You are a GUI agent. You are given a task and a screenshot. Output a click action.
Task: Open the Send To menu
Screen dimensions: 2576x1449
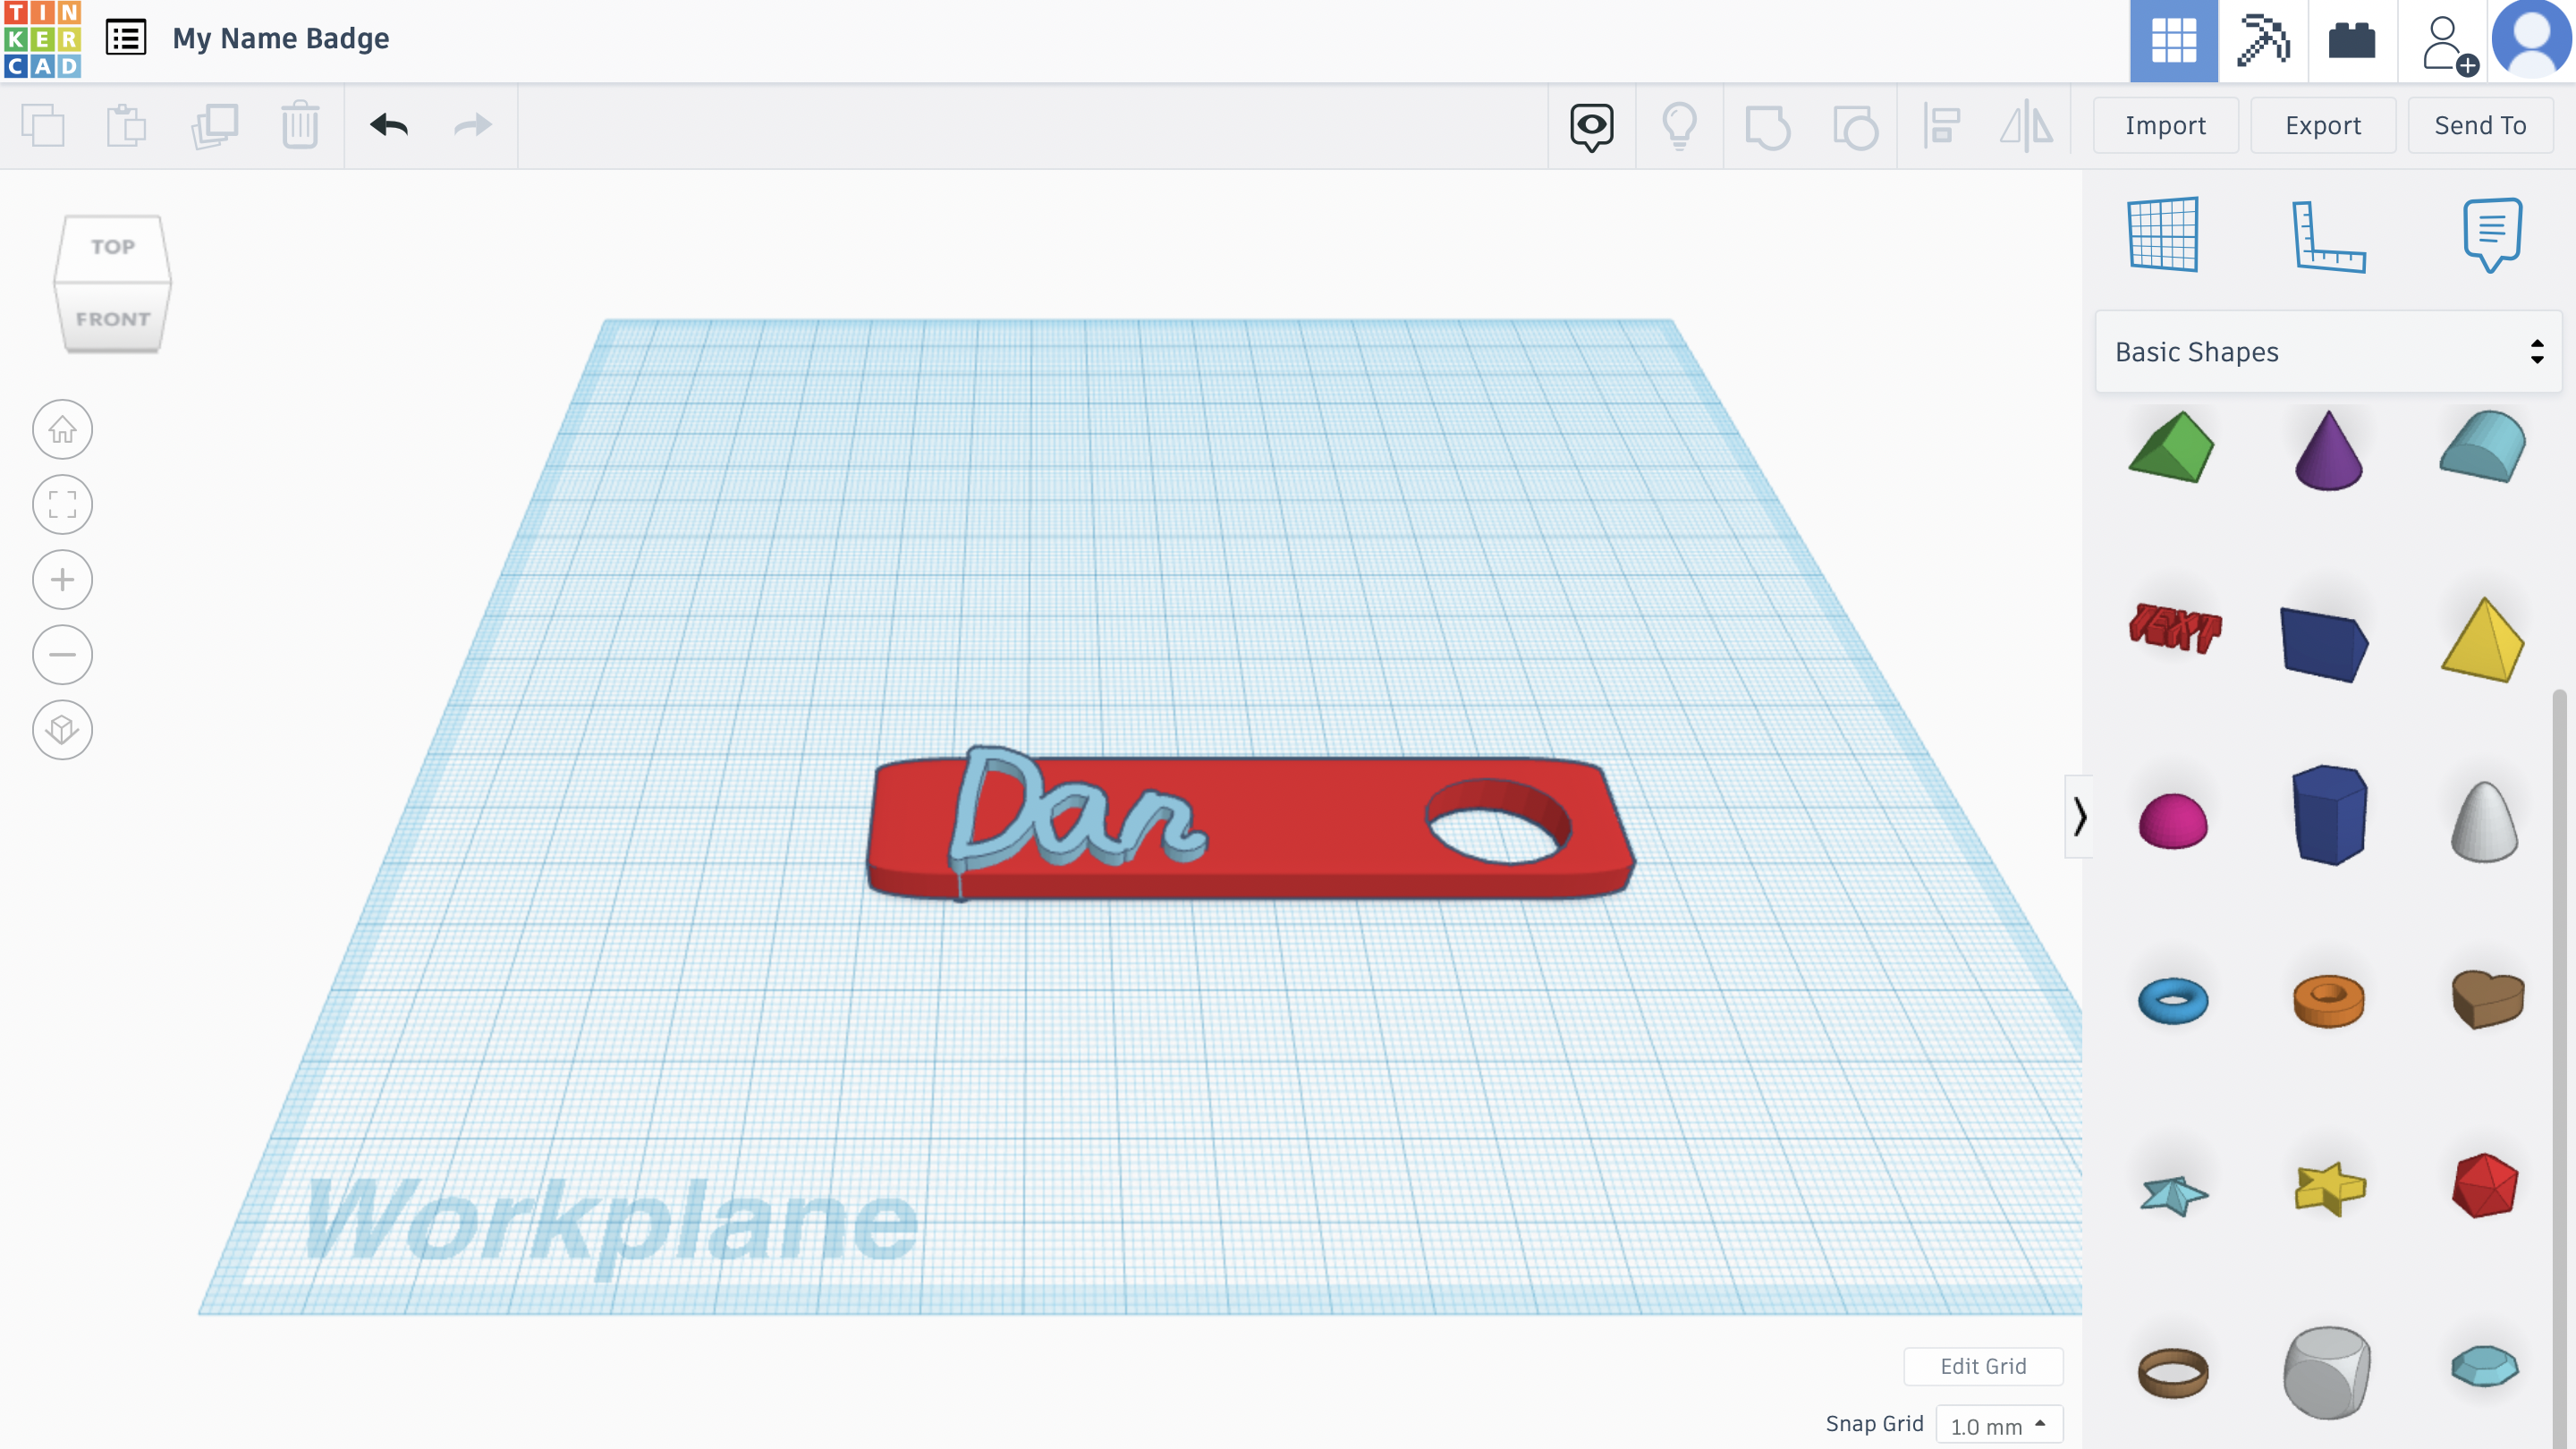pyautogui.click(x=2480, y=123)
